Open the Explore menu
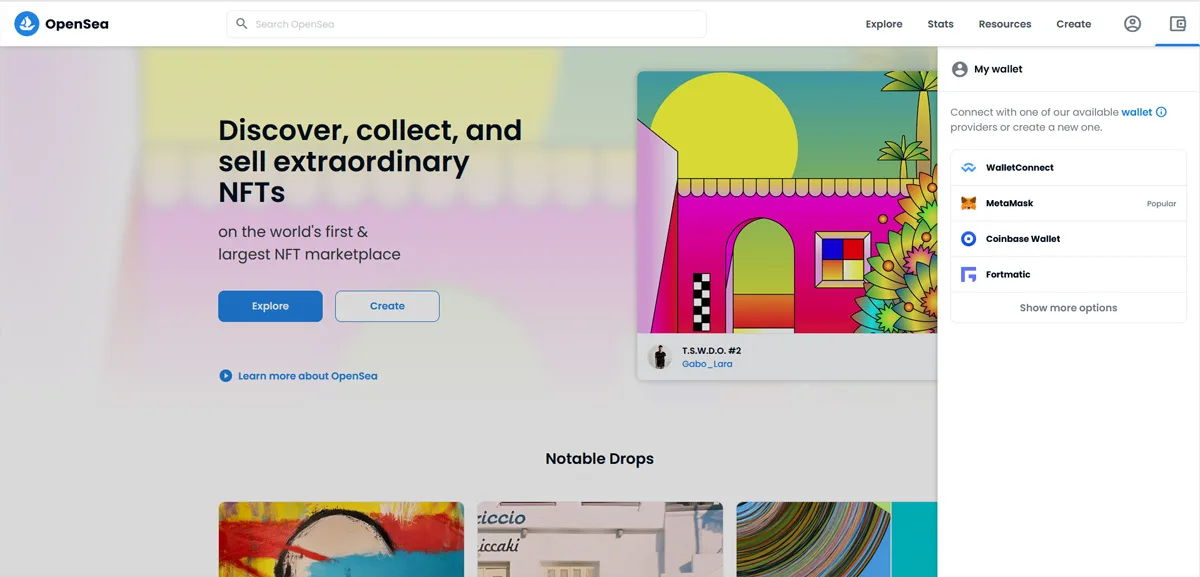The height and width of the screenshot is (577, 1200). point(883,24)
